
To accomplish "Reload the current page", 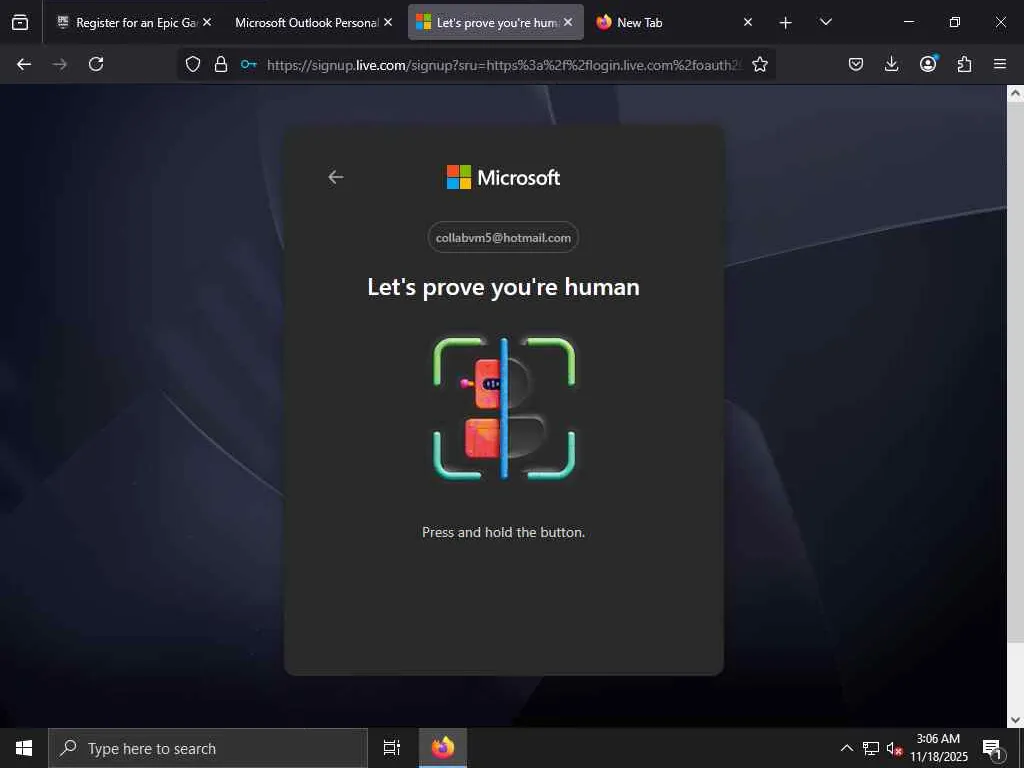I will pos(96,64).
